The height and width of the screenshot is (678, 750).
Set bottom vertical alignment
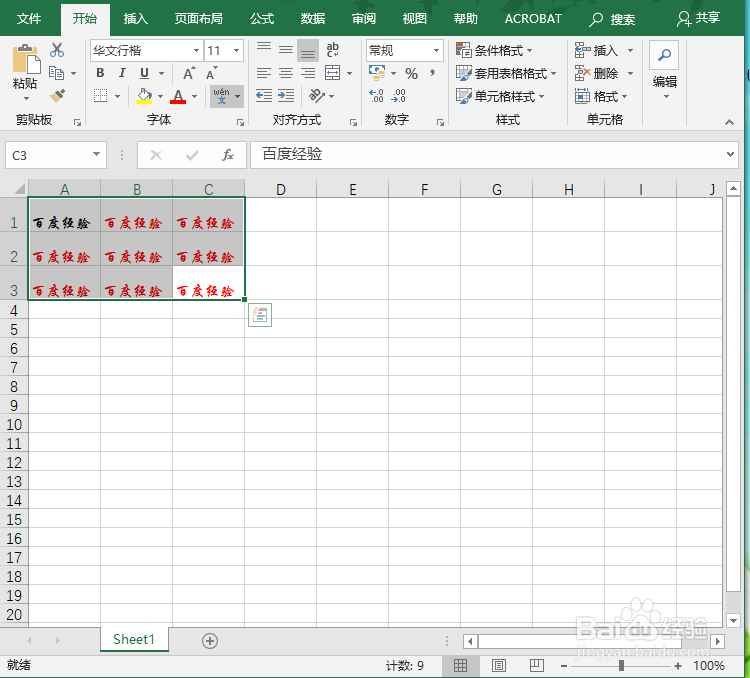click(x=308, y=50)
